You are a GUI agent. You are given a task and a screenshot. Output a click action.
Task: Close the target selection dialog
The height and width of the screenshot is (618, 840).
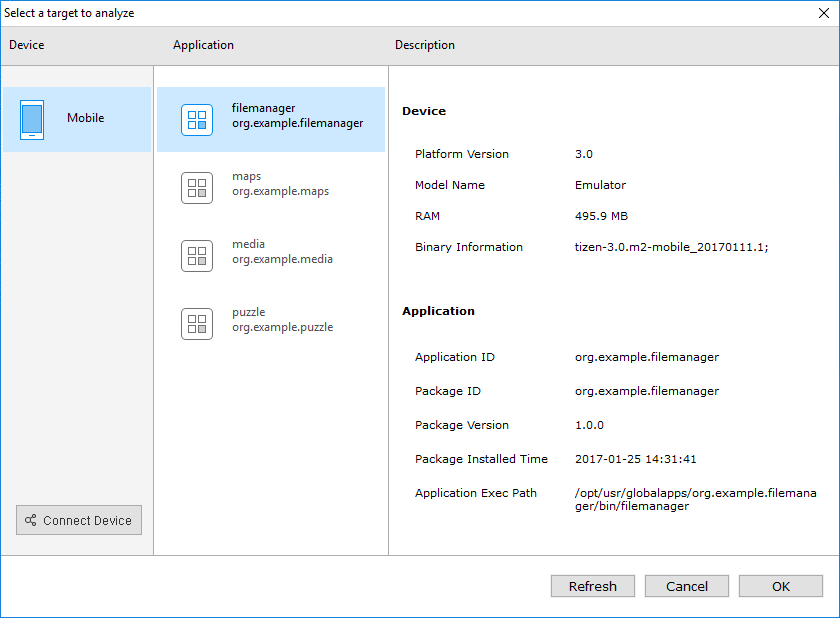click(824, 13)
